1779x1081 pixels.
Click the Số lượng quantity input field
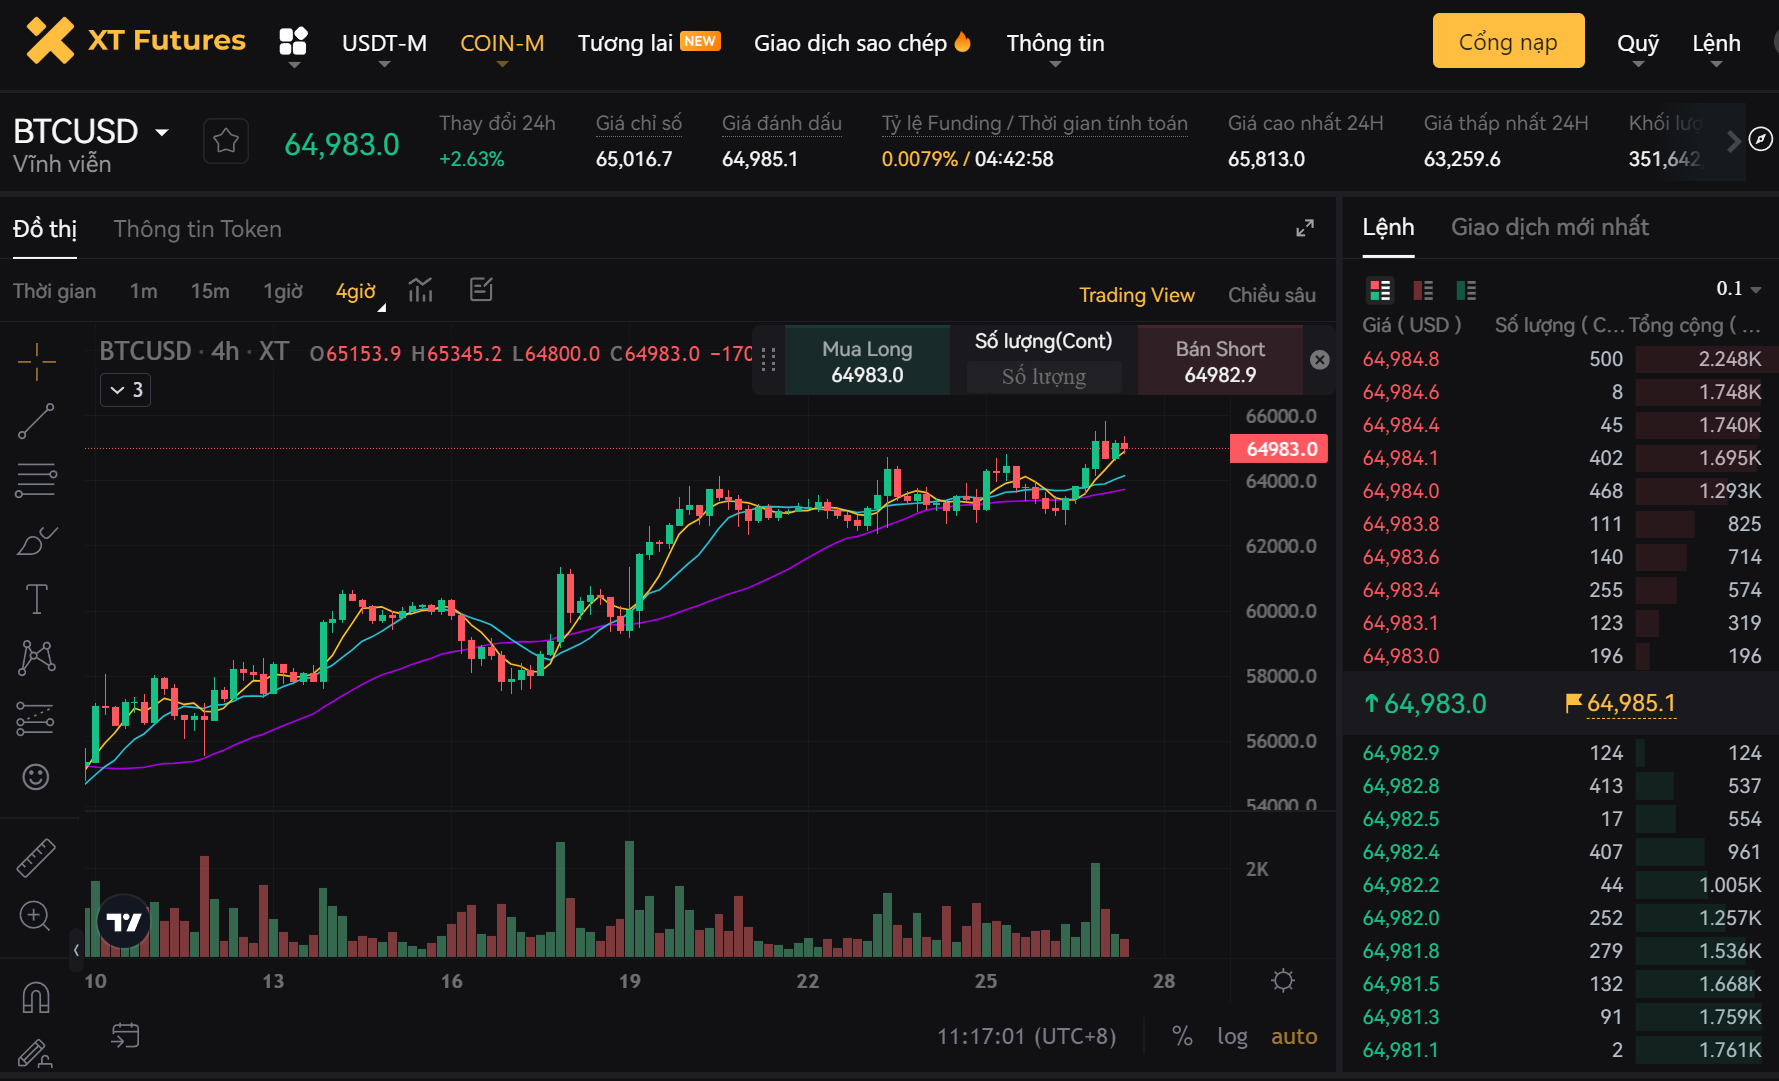[x=1043, y=377]
